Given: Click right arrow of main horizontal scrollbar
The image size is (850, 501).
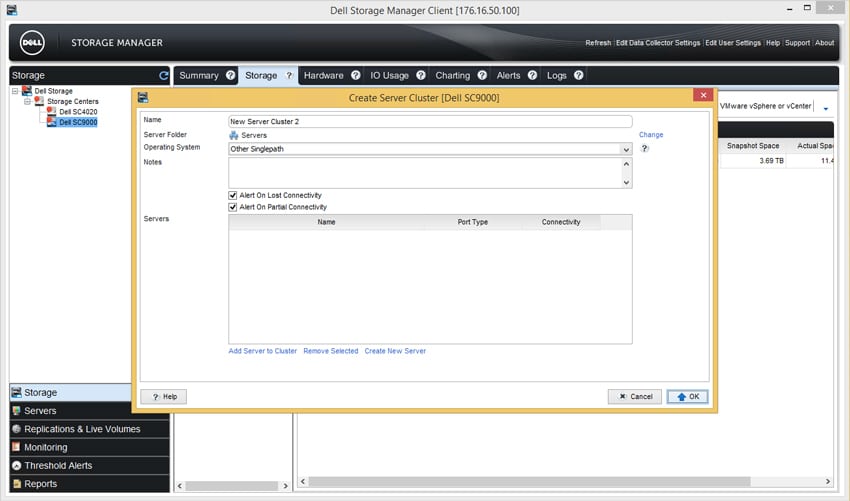Looking at the screenshot, I should (828, 481).
